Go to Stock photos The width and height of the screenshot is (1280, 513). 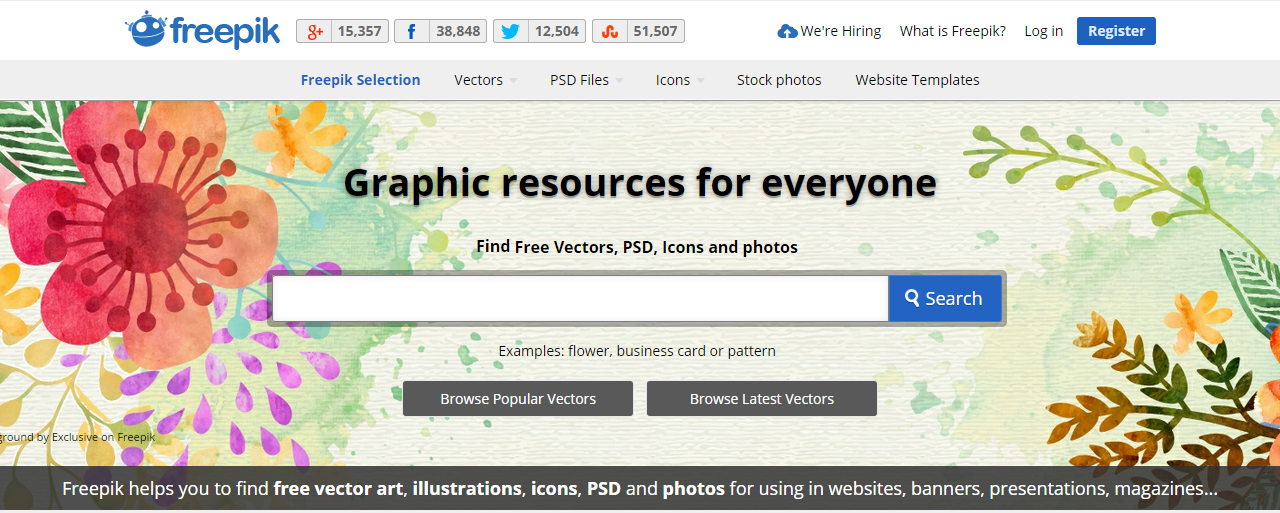(x=779, y=80)
